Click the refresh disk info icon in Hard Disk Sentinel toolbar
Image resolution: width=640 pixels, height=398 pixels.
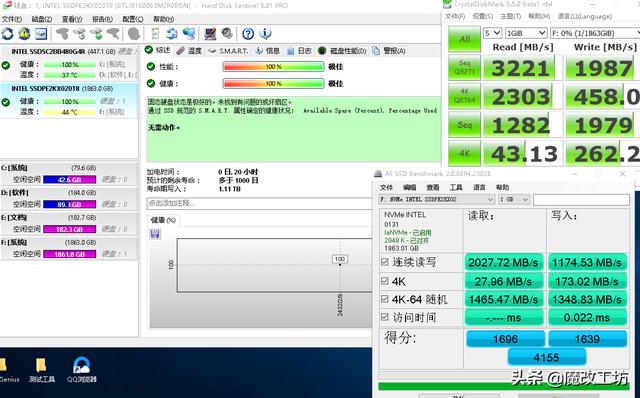[7, 34]
